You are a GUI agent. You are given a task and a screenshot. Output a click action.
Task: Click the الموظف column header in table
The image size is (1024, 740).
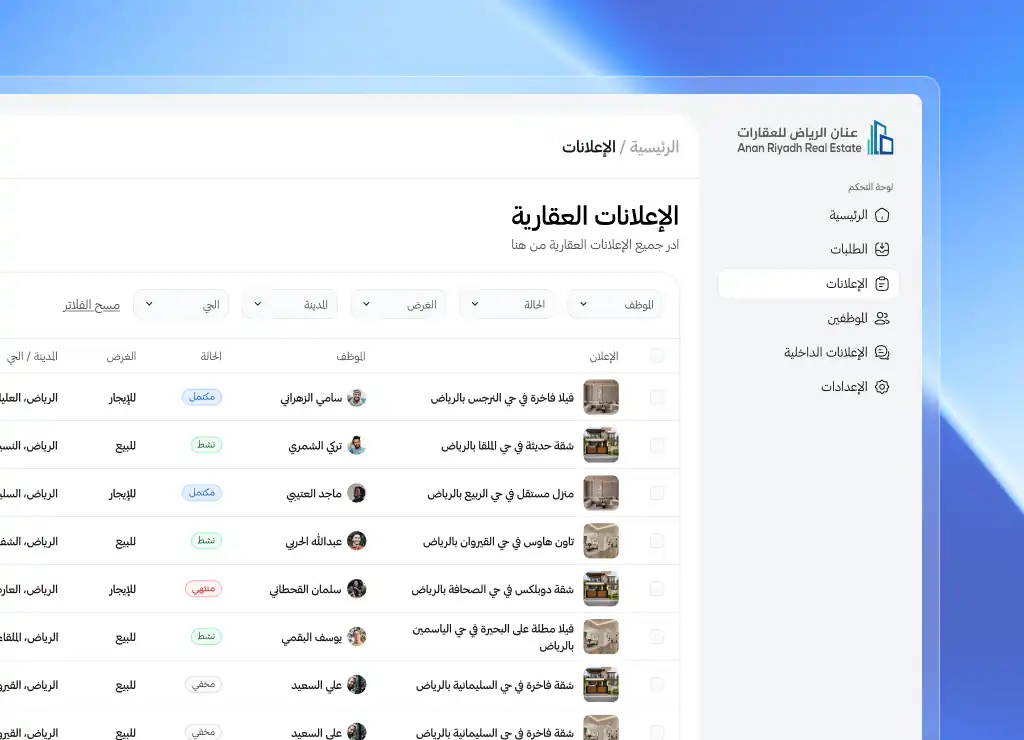[351, 356]
